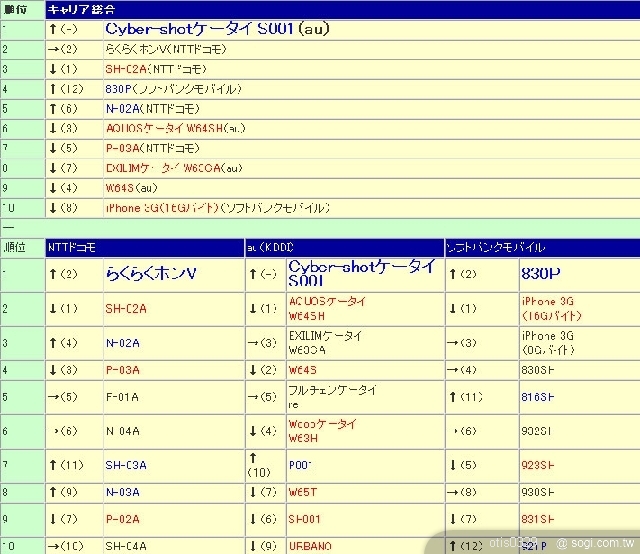
Task: Click P001 in the au column
Action: [x=300, y=465]
